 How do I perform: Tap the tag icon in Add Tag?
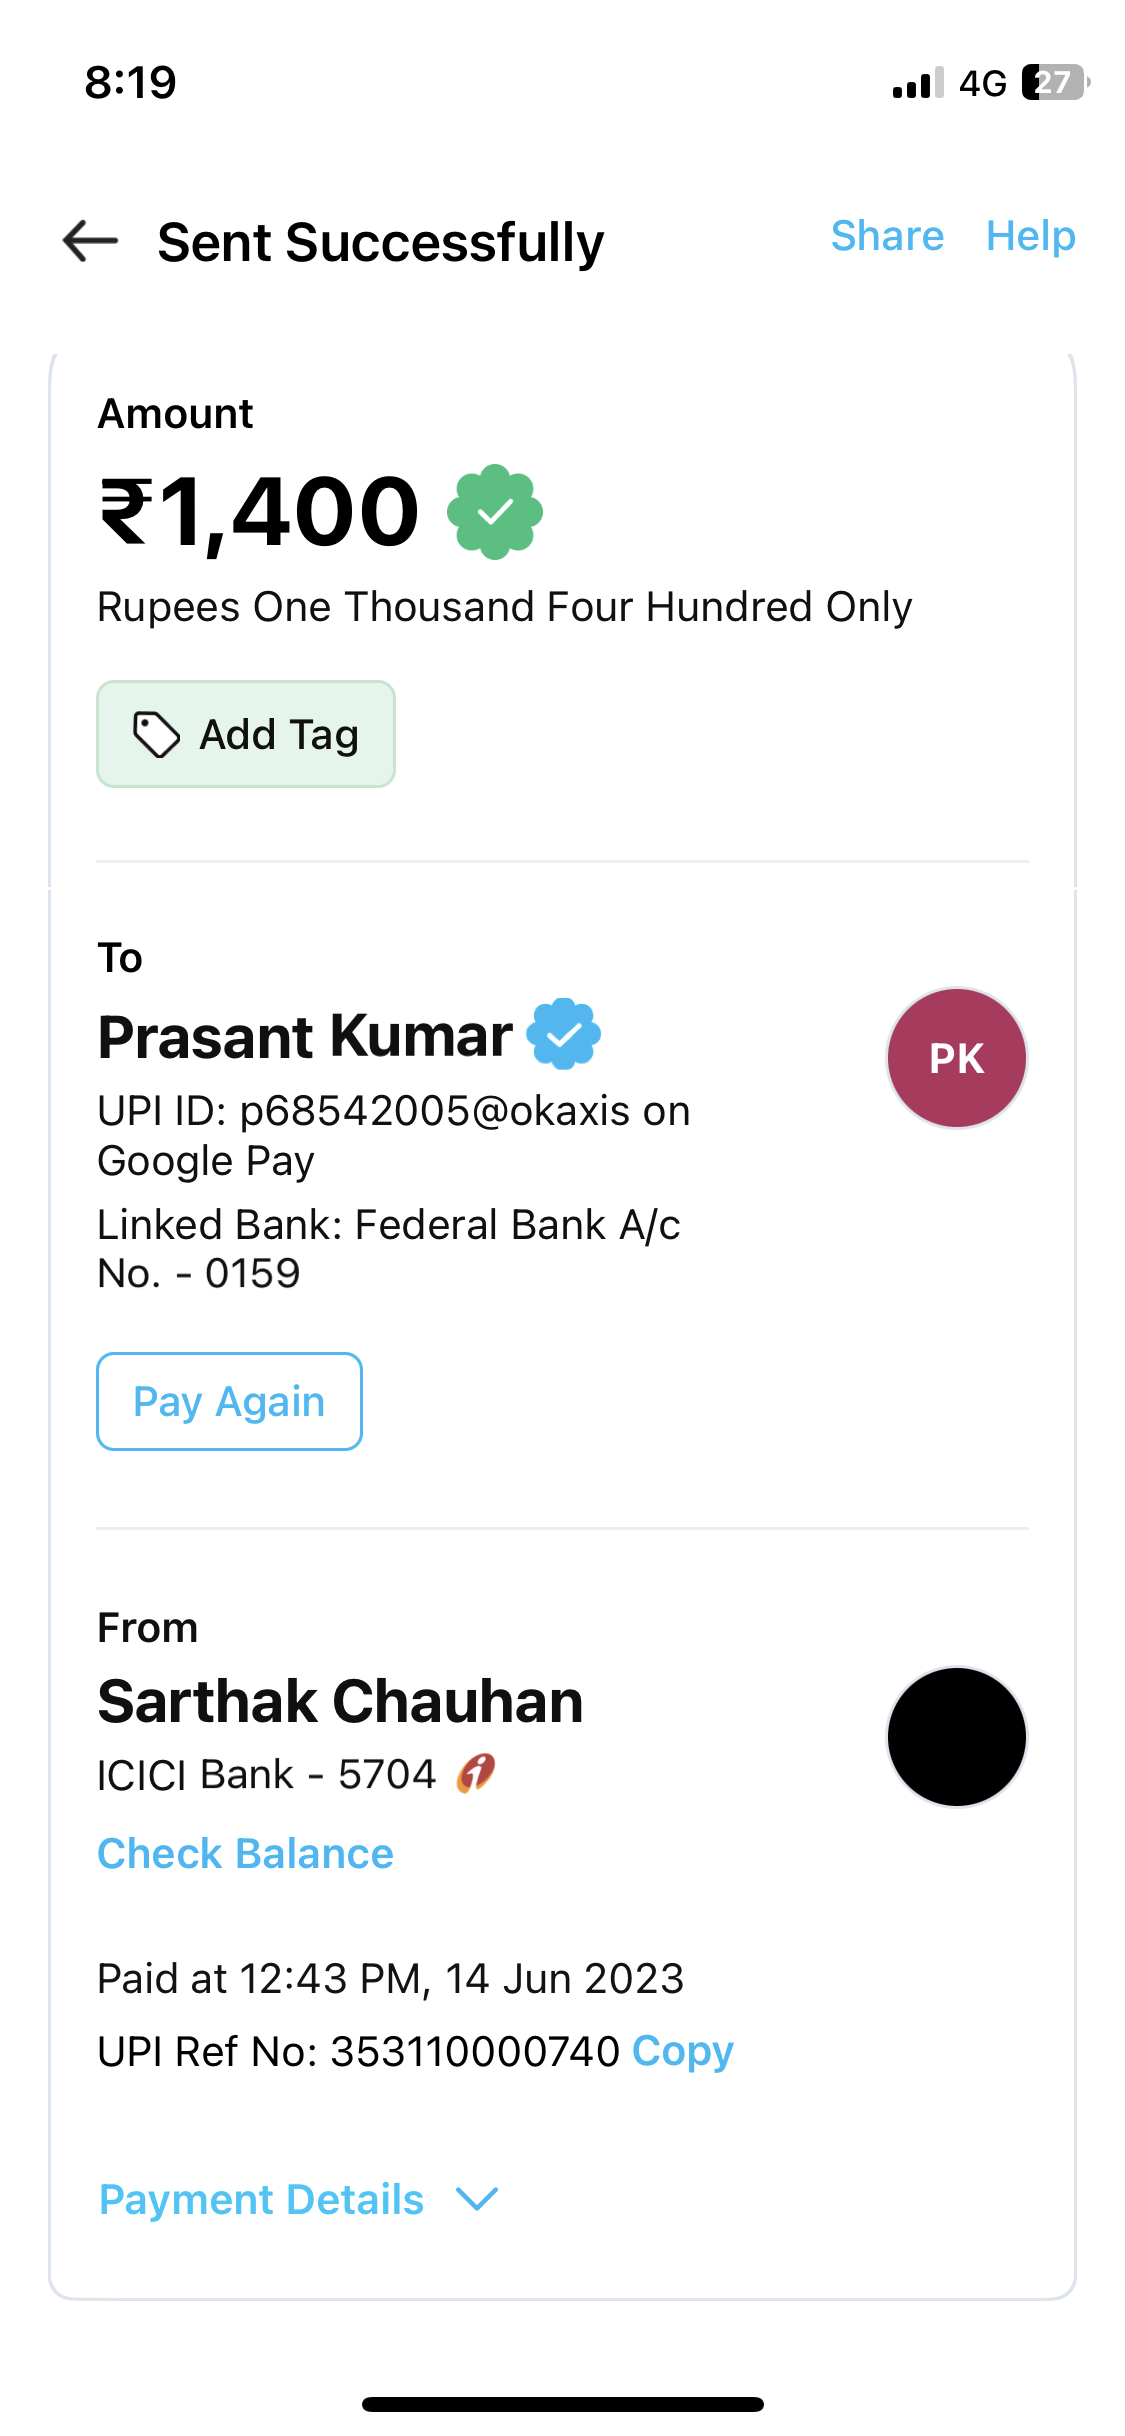coord(157,735)
